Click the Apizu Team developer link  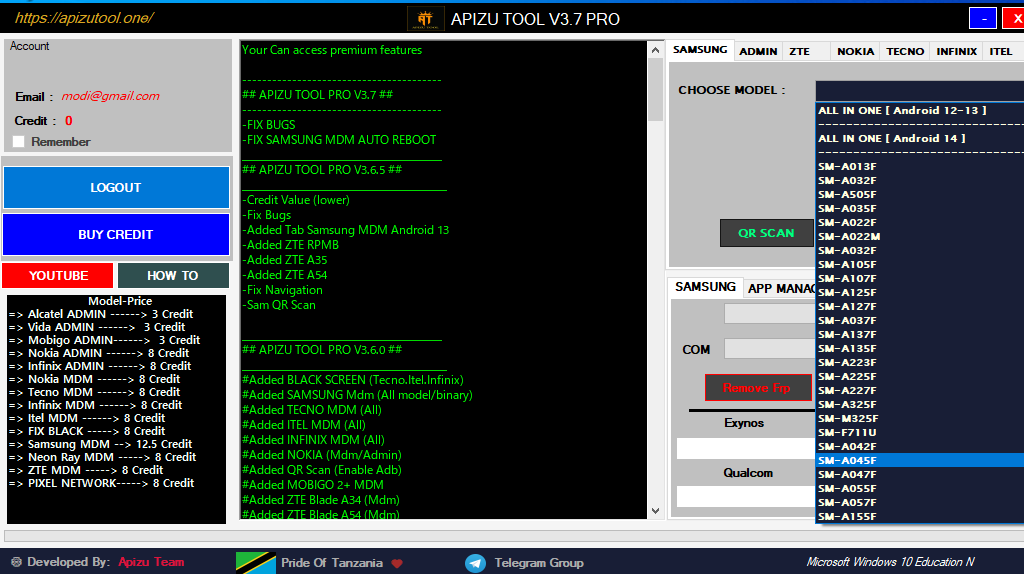coord(152,562)
